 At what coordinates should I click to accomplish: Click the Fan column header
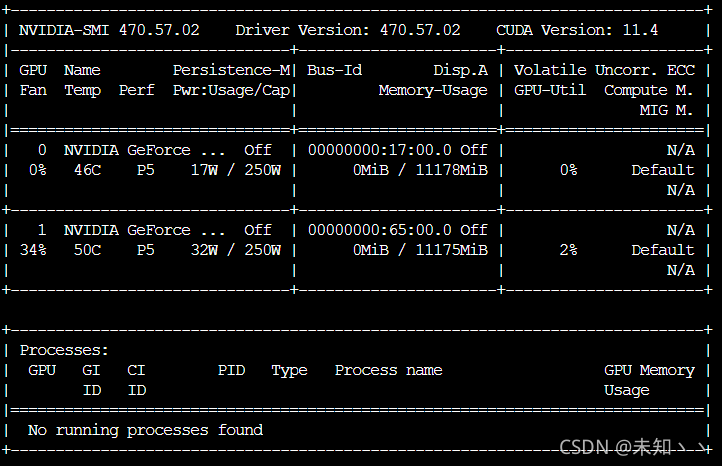tap(33, 90)
